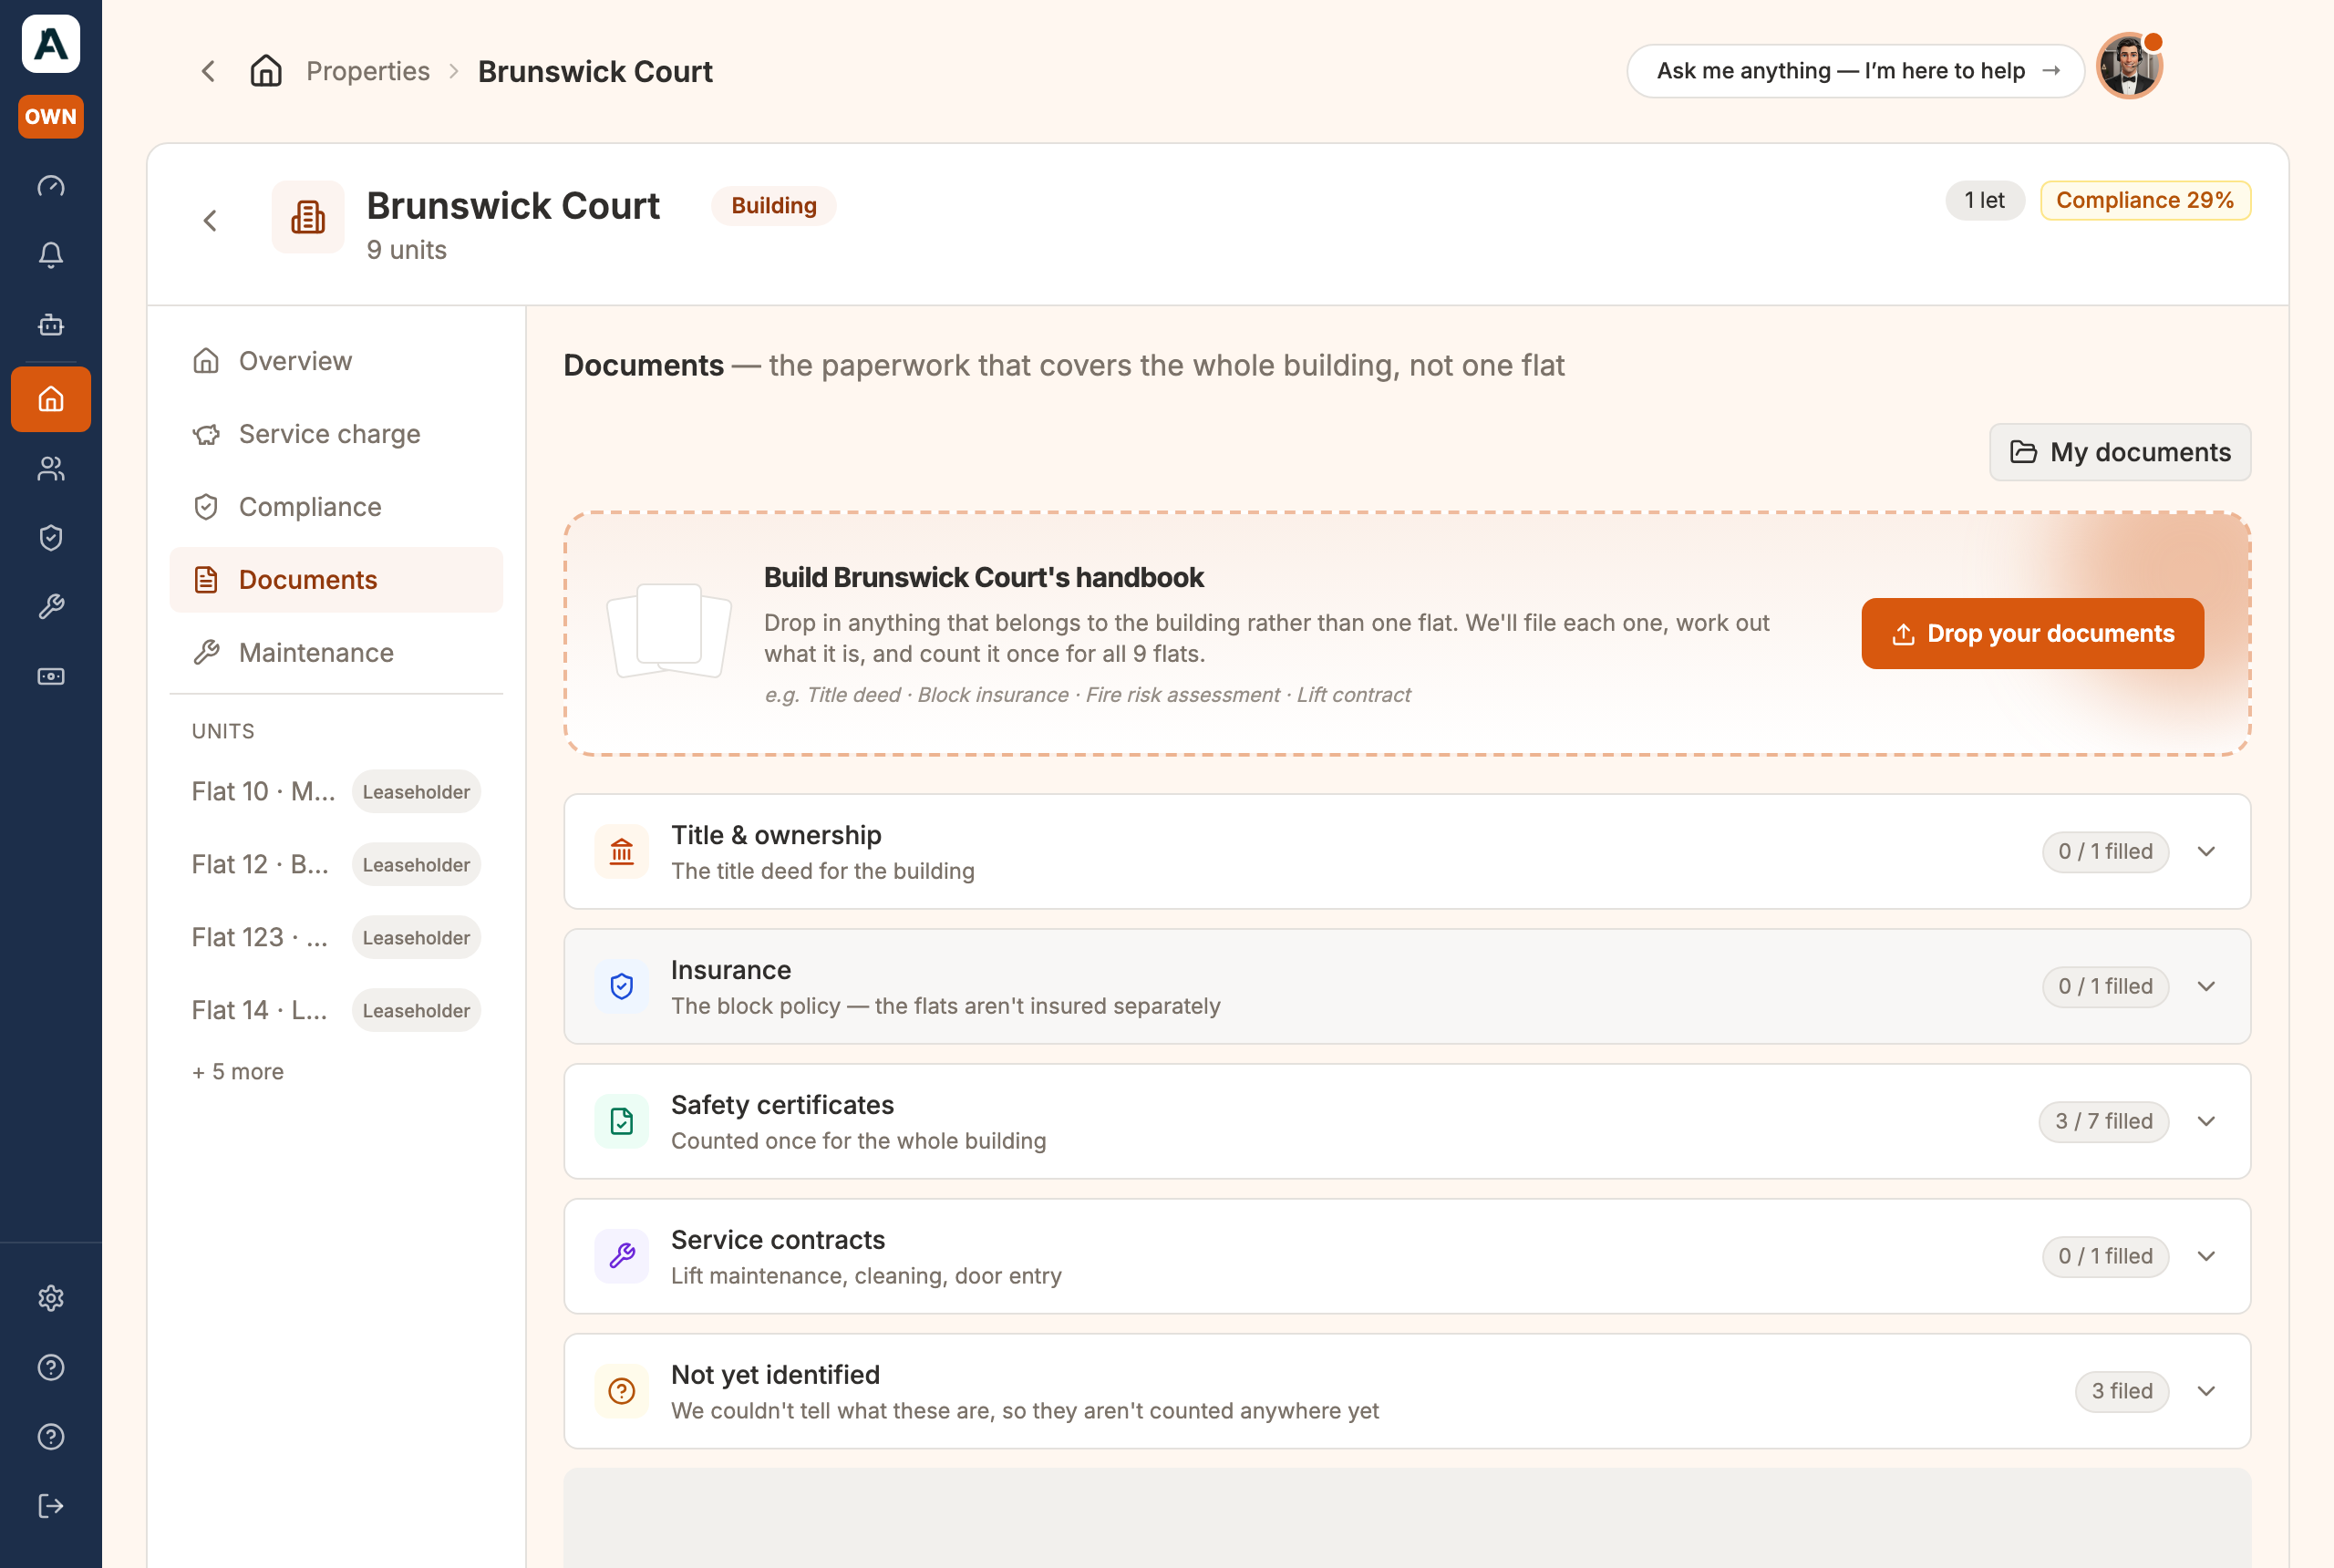Click the Drop your documents button

click(x=2033, y=634)
